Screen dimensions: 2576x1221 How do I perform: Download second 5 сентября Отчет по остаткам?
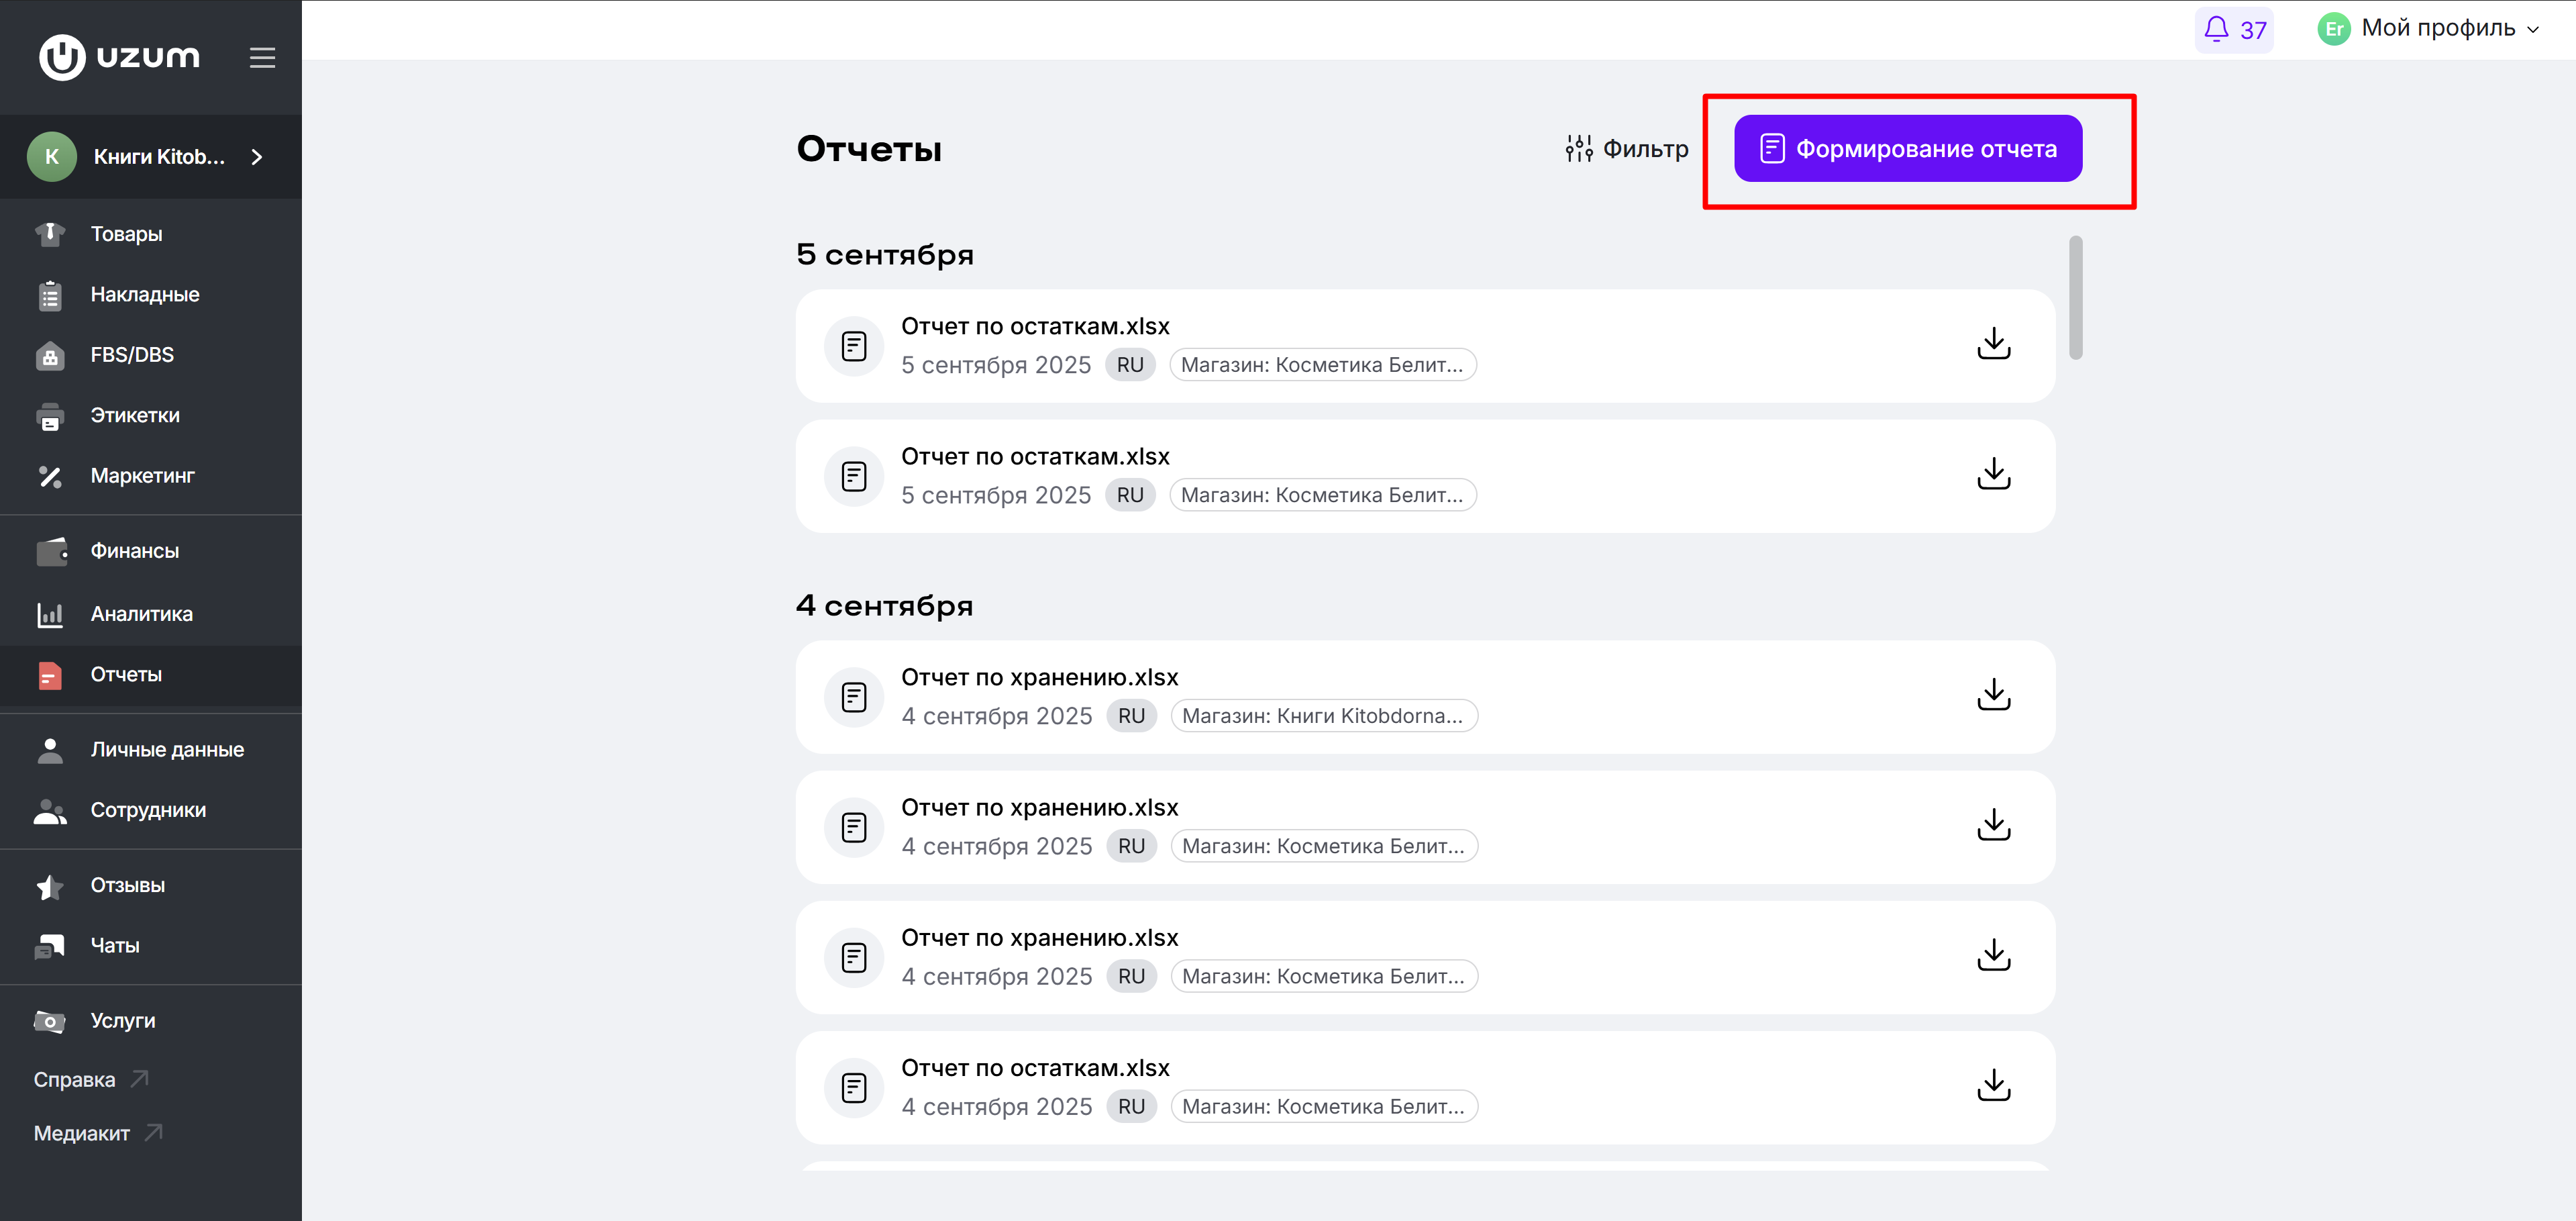click(x=1993, y=474)
